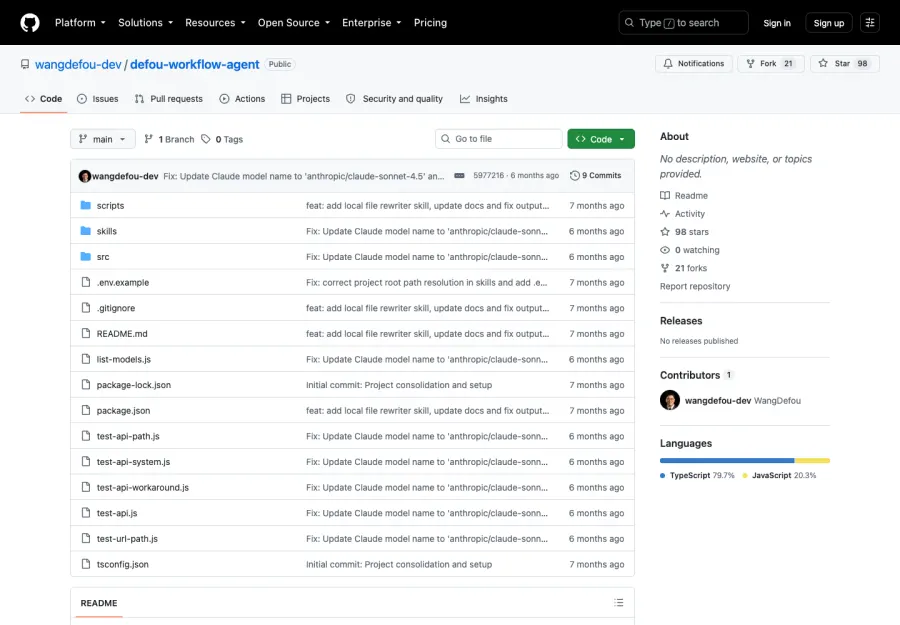Open the command palette icon in header
Screen dimensions: 900x625
coord(870,23)
